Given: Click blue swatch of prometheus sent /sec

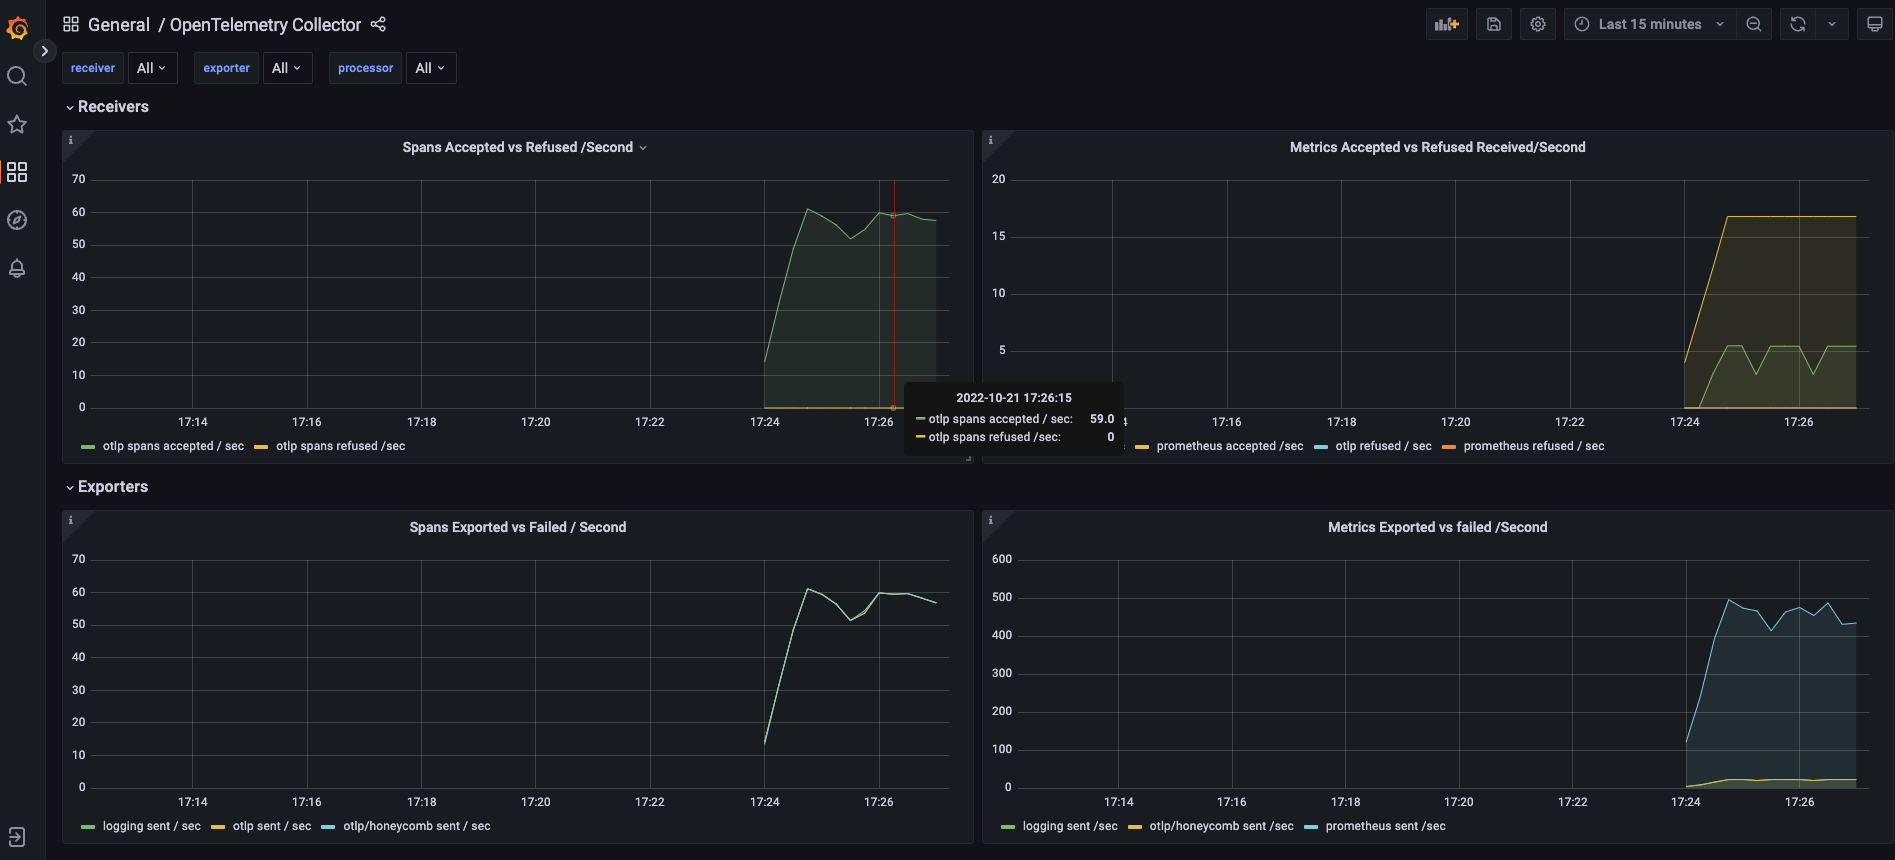Looking at the screenshot, I should [1311, 827].
